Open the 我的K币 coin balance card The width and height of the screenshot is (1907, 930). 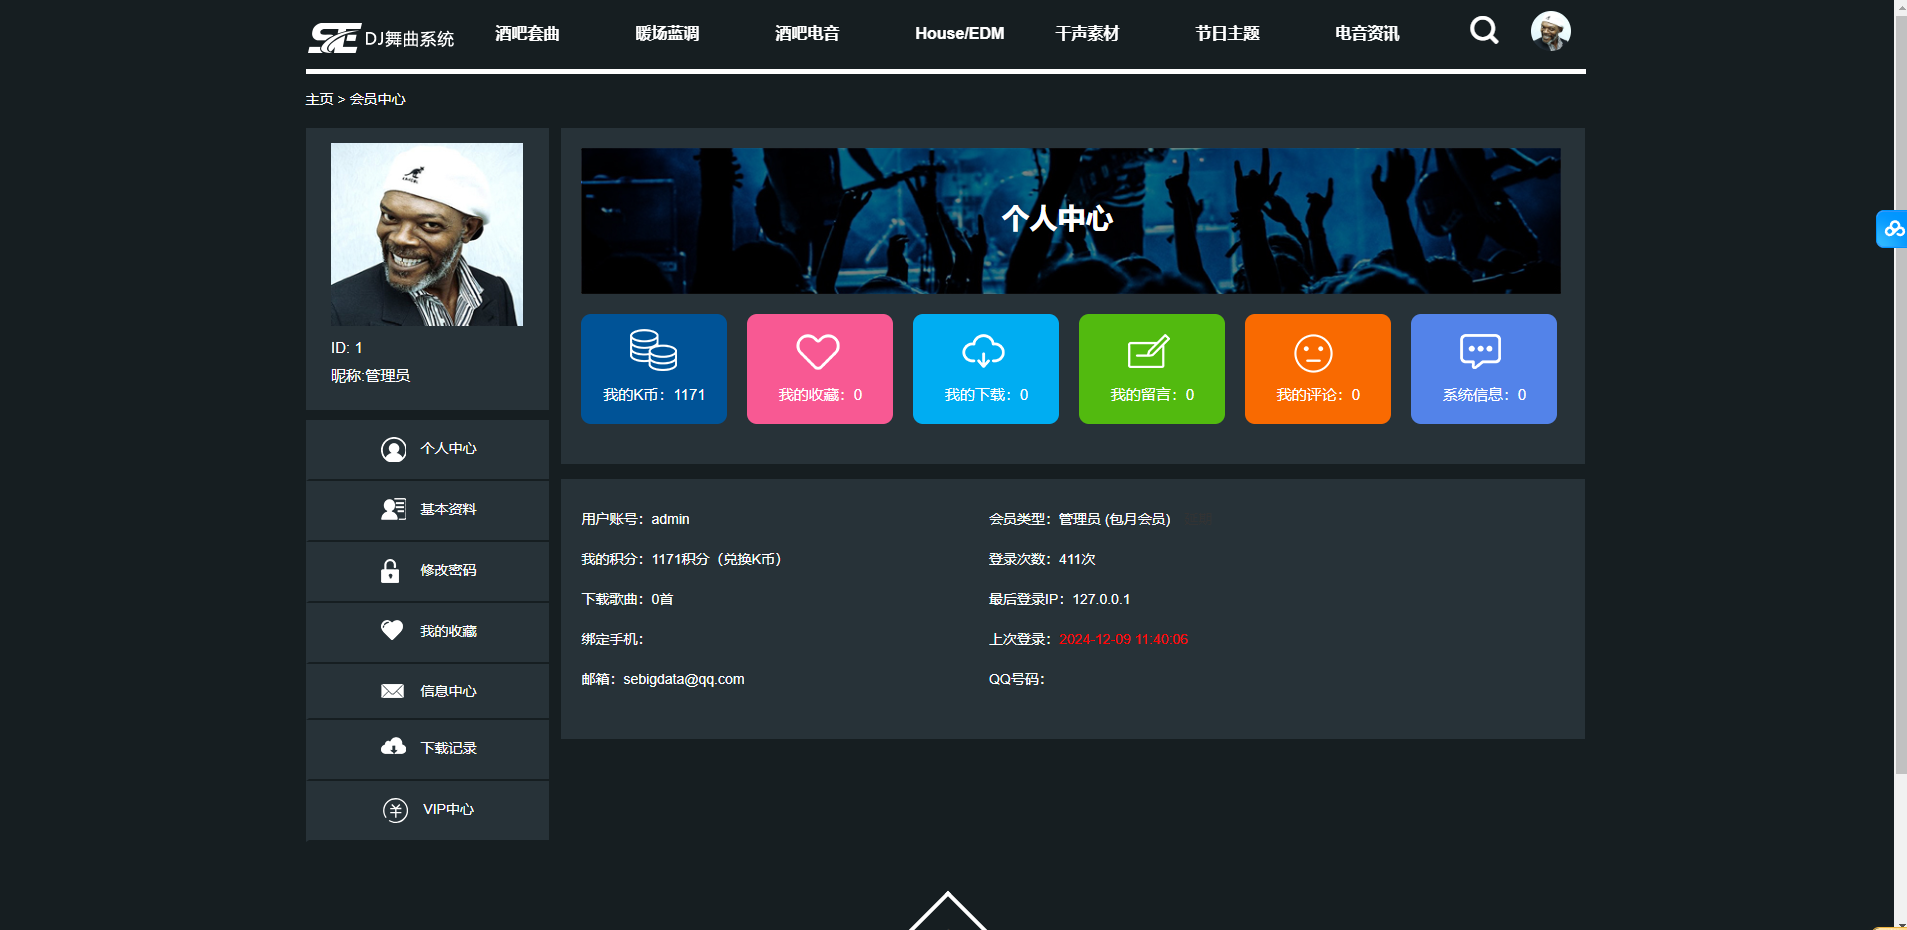653,368
